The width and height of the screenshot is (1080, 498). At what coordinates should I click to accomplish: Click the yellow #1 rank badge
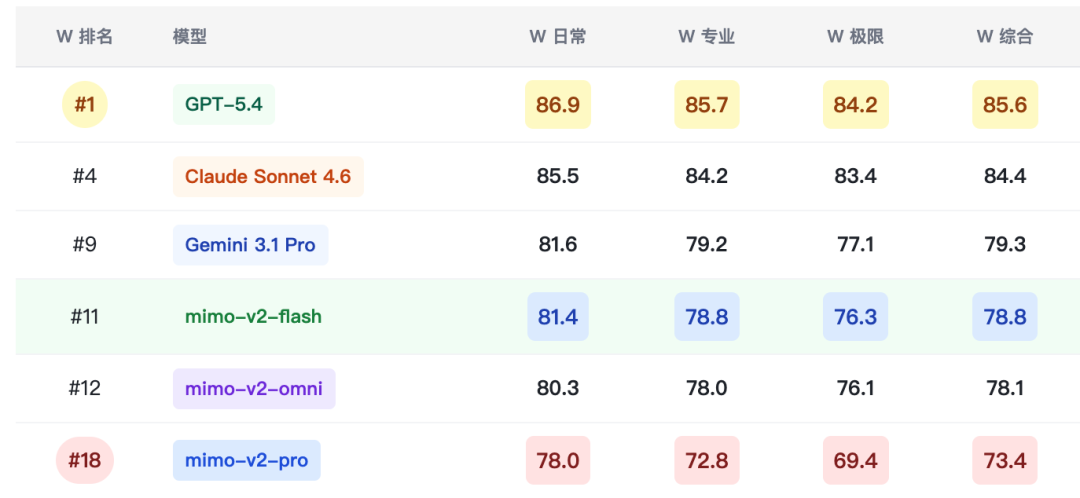coord(84,105)
